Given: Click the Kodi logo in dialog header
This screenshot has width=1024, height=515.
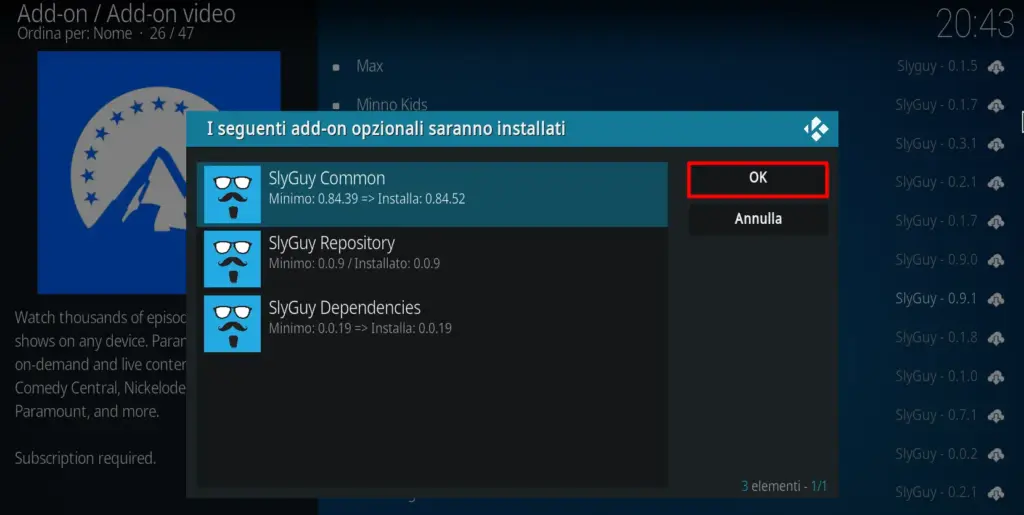Looking at the screenshot, I should [x=816, y=129].
